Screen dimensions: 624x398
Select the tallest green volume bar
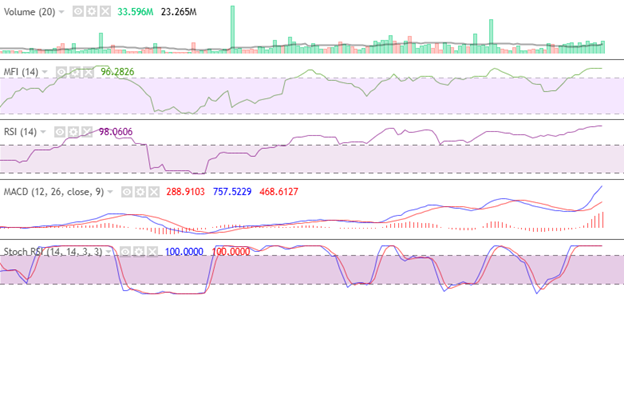coord(232,29)
